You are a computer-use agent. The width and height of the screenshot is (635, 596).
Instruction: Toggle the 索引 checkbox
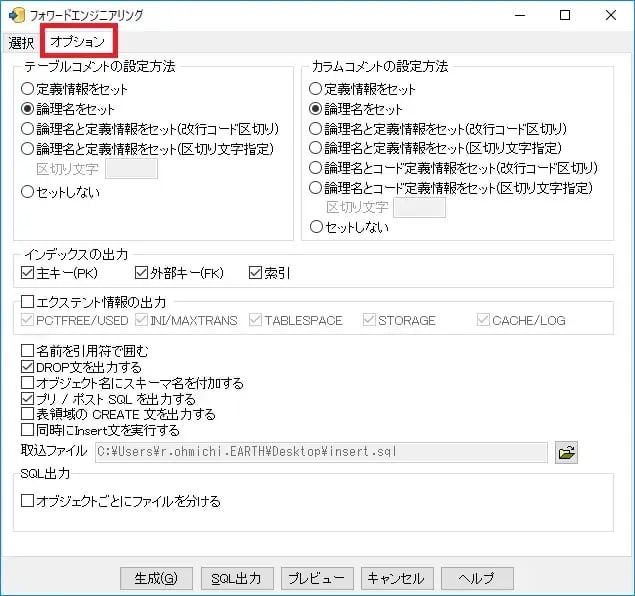pos(255,272)
